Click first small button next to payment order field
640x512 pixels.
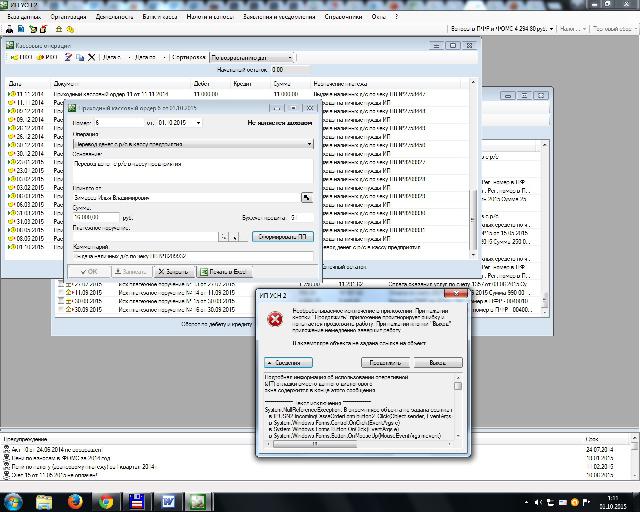[223, 237]
